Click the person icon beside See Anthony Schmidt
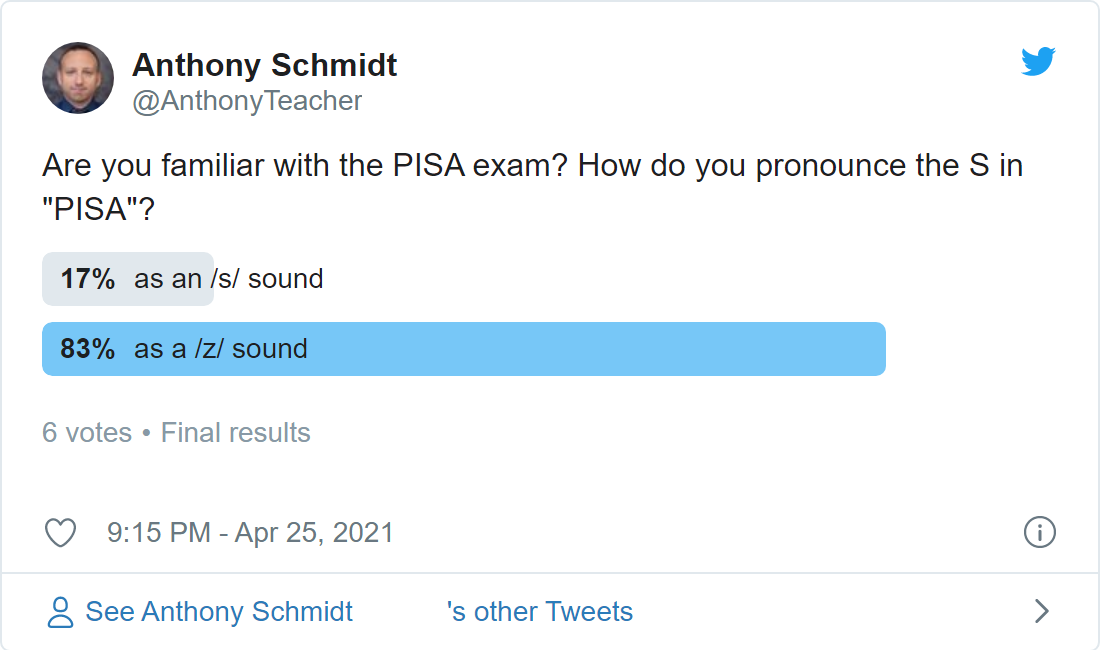 (x=60, y=612)
